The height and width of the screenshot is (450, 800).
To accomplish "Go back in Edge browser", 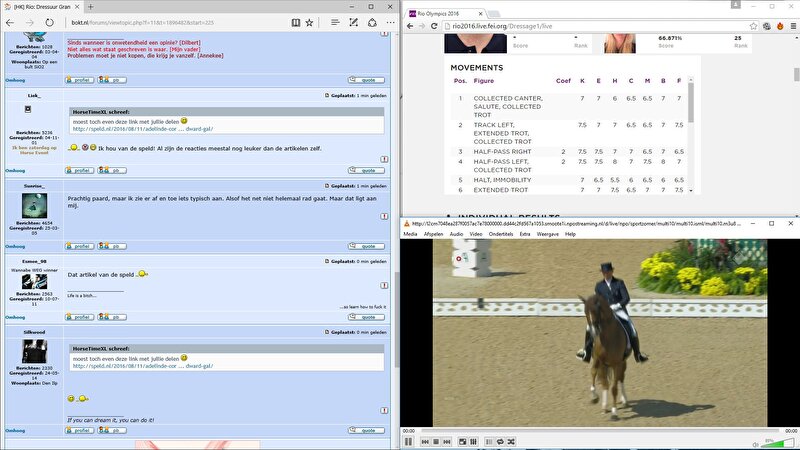I will [x=10, y=22].
